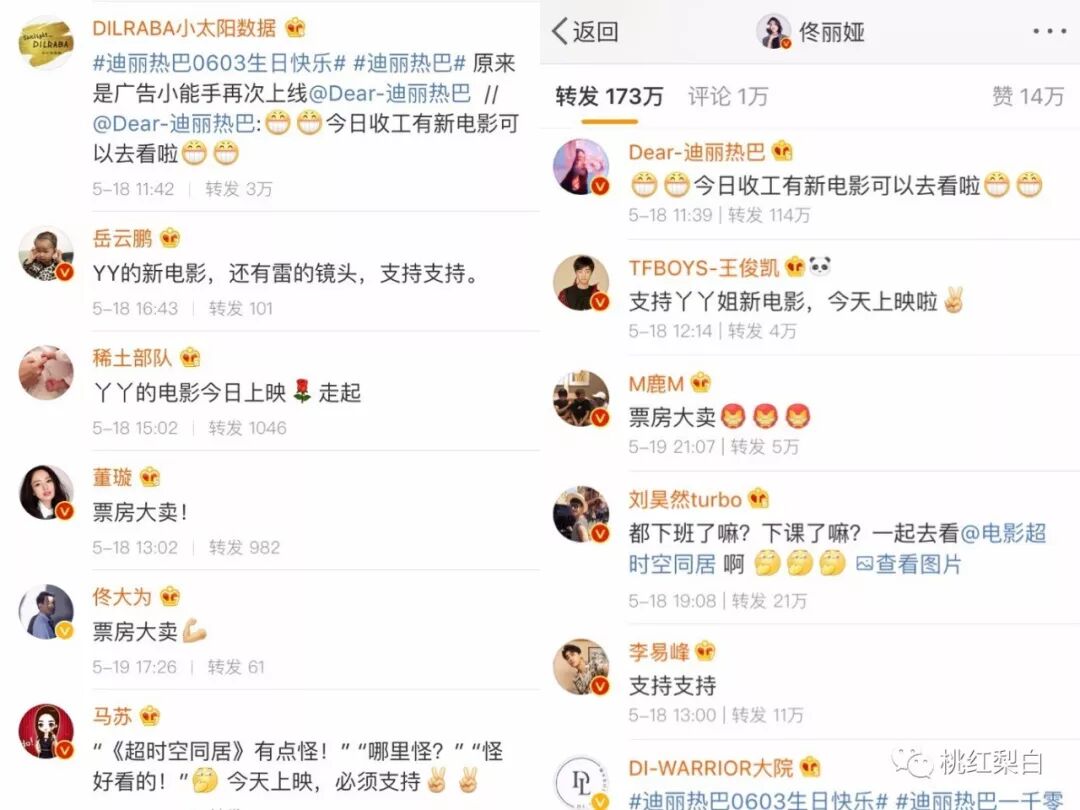1080x810 pixels.
Task: Tap M鹿M profile avatar
Action: 581,399
